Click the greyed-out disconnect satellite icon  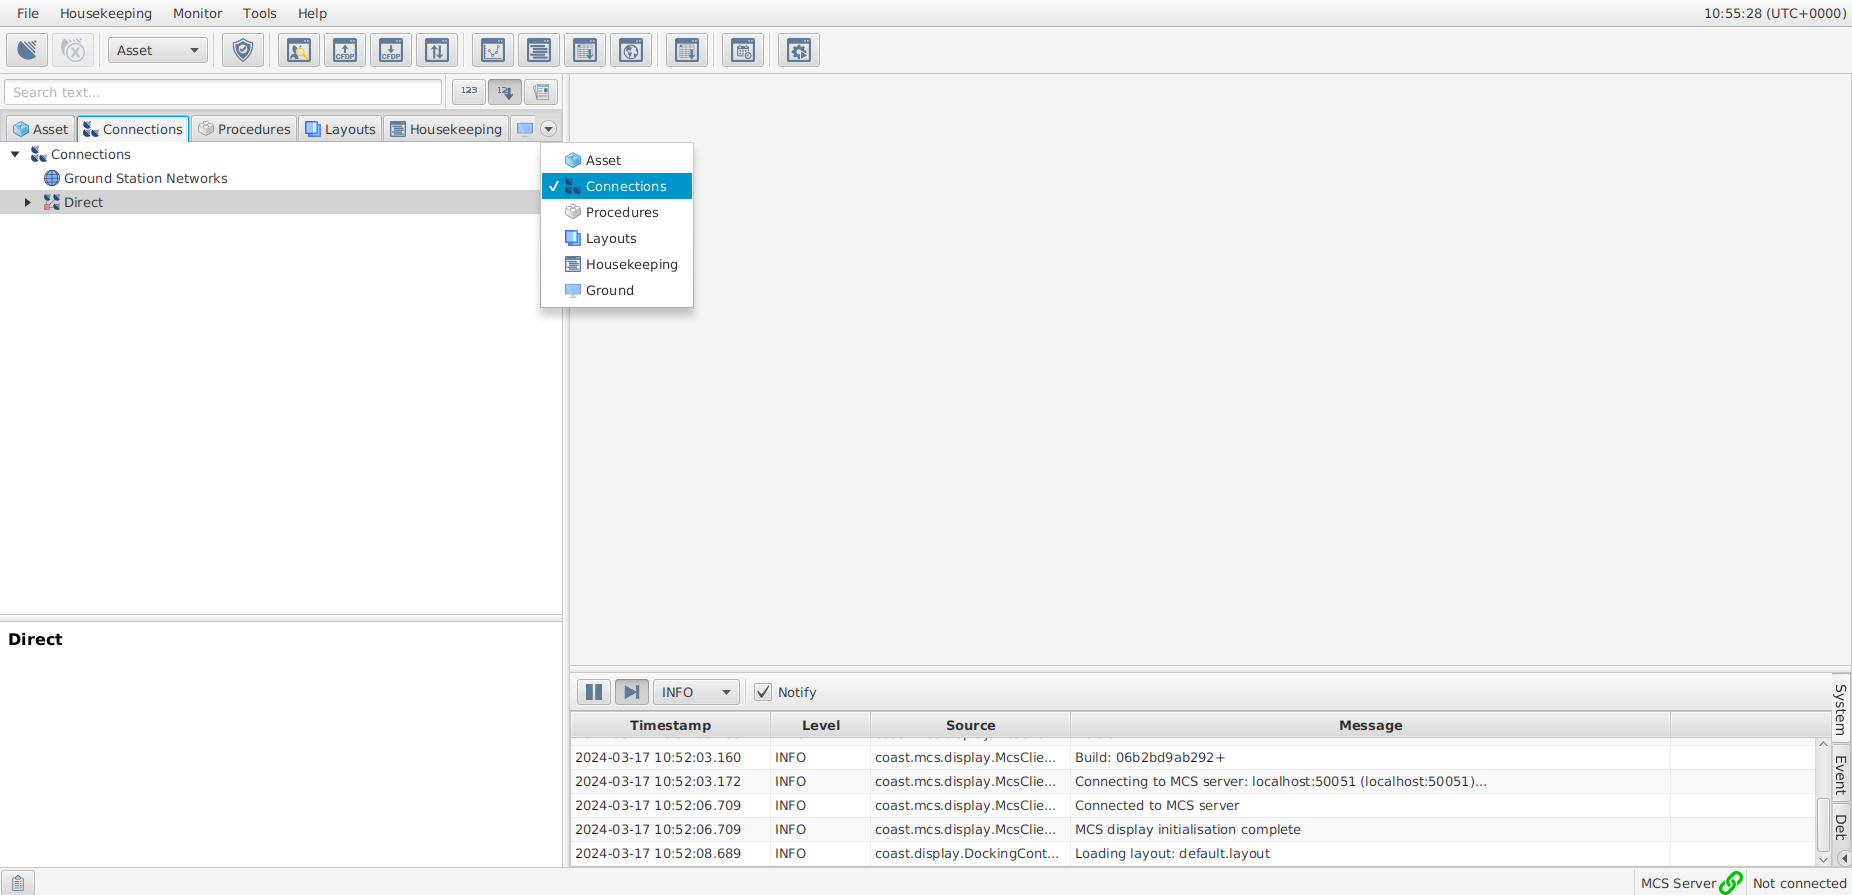click(x=73, y=50)
